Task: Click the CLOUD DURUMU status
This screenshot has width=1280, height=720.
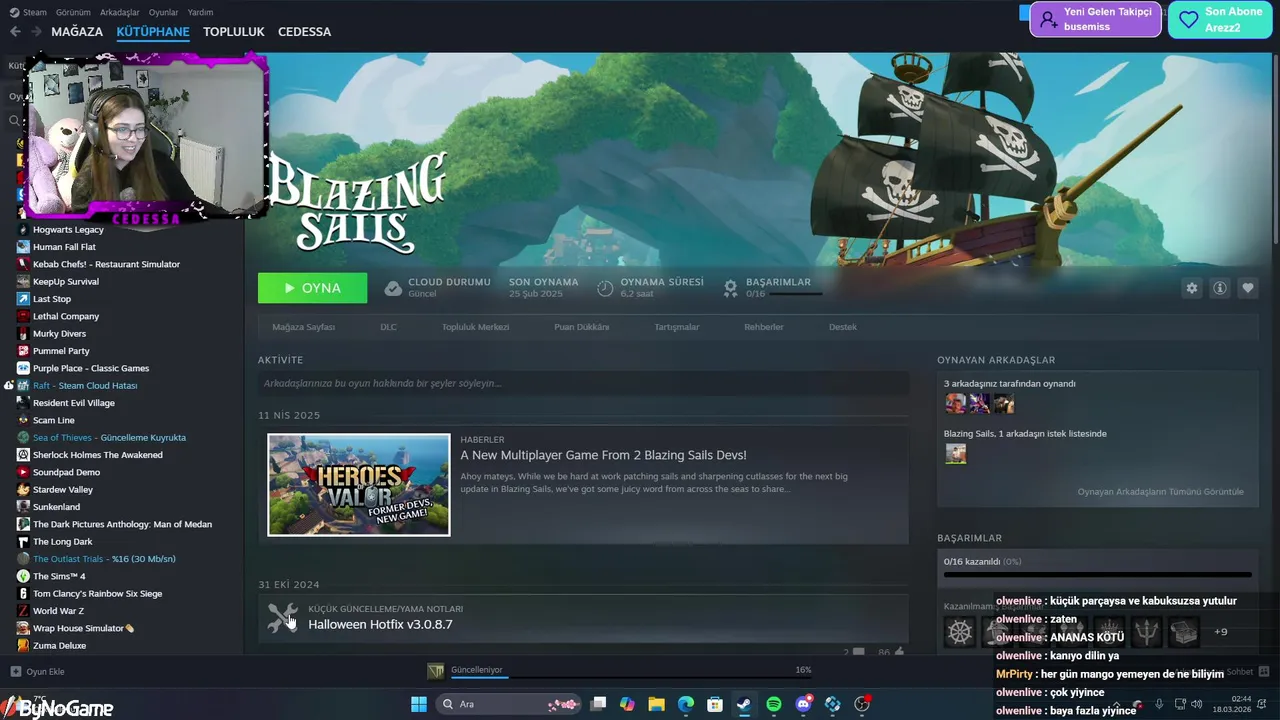Action: tap(437, 288)
